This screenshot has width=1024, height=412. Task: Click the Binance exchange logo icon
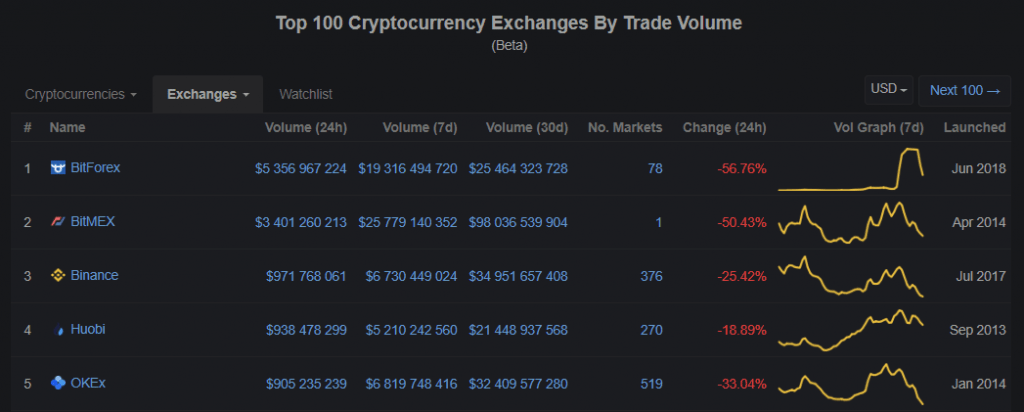pos(58,275)
